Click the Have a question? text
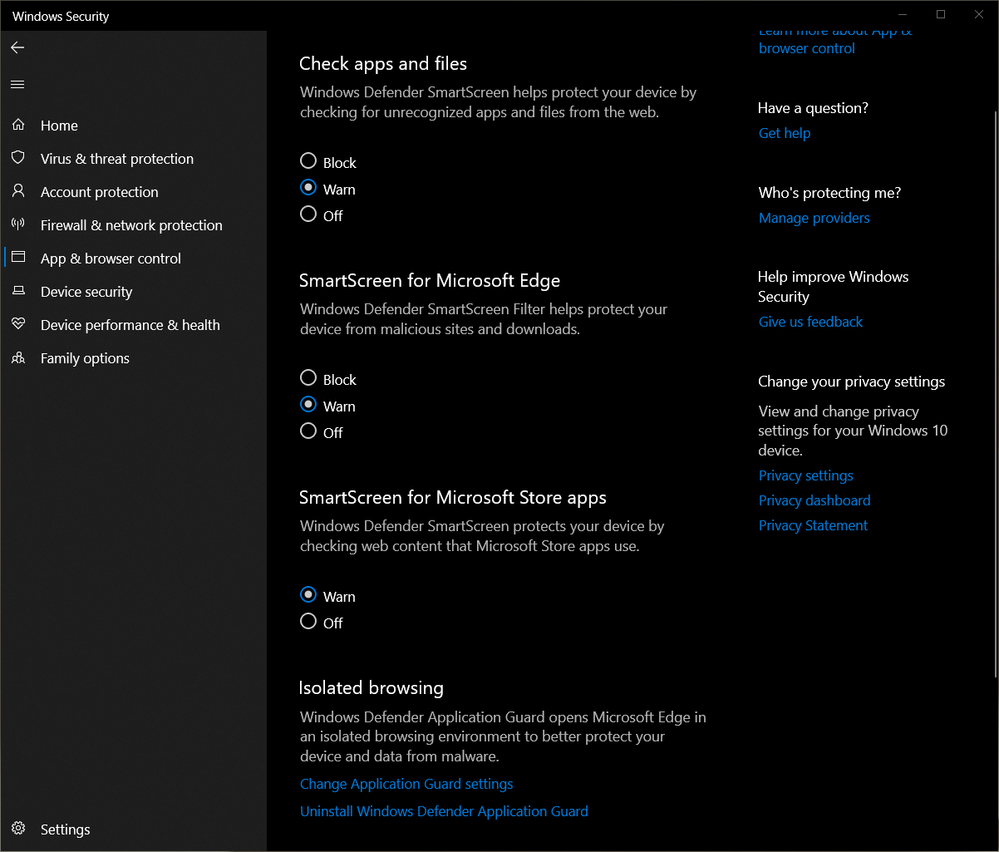This screenshot has height=852, width=999. click(x=813, y=108)
